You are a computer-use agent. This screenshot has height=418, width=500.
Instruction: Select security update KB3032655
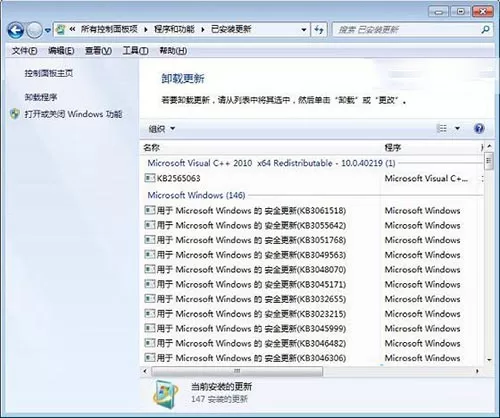coord(313,299)
